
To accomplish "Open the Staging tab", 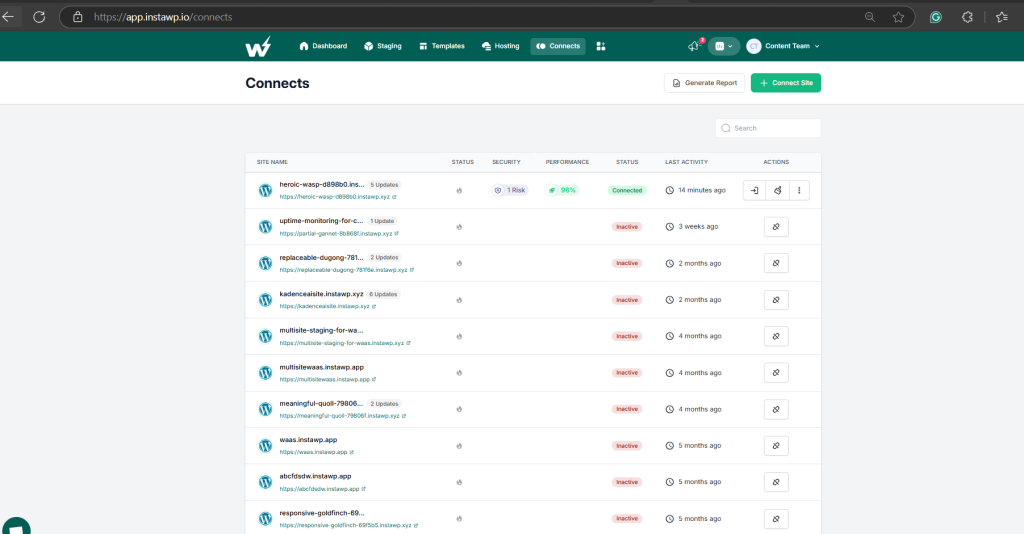I will click(x=383, y=46).
